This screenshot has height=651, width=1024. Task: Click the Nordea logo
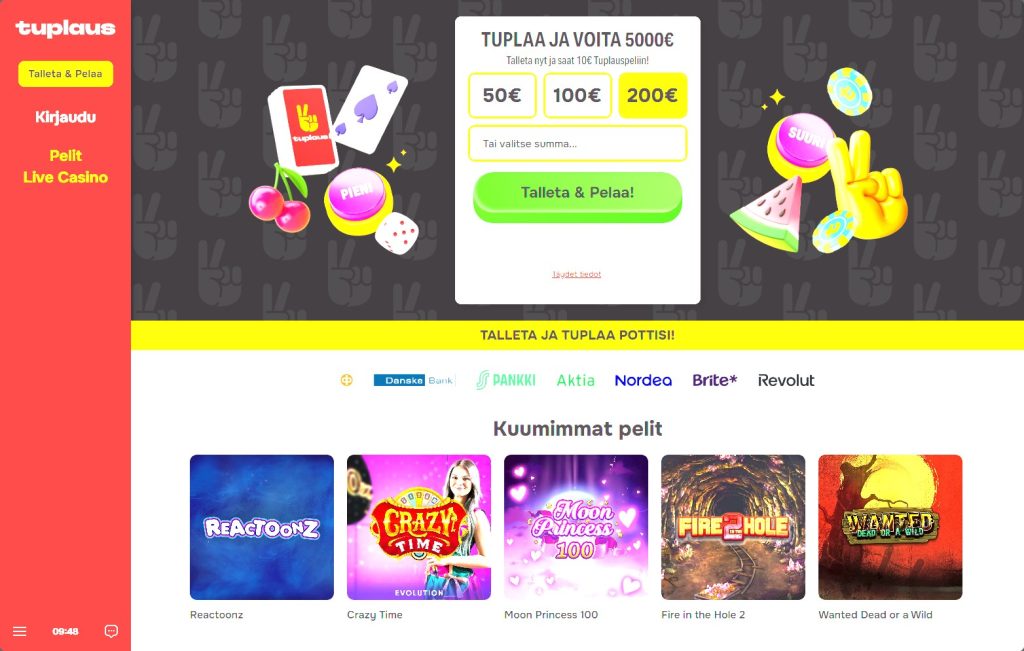643,380
